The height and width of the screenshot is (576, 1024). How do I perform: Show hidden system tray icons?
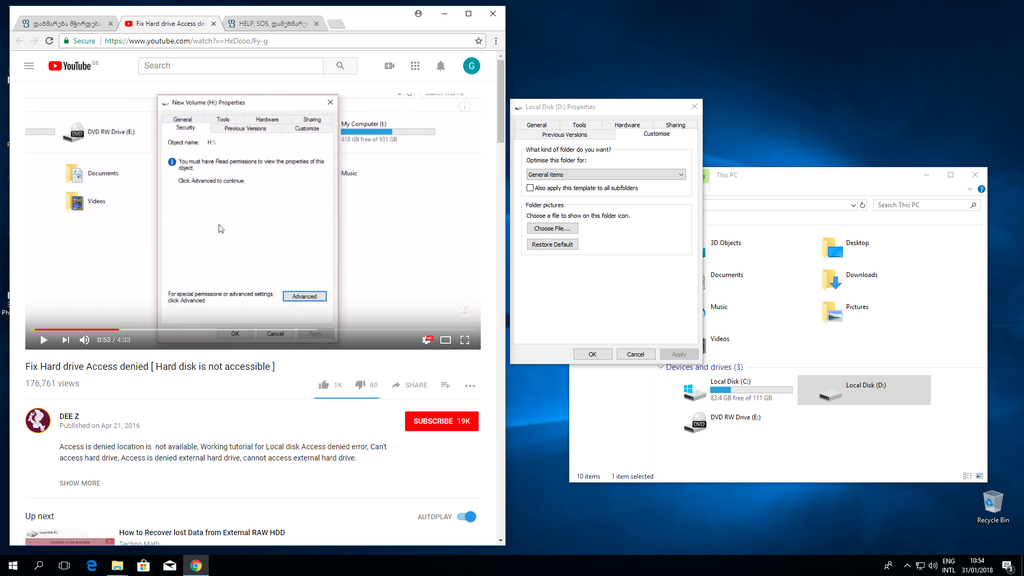[x=907, y=566]
